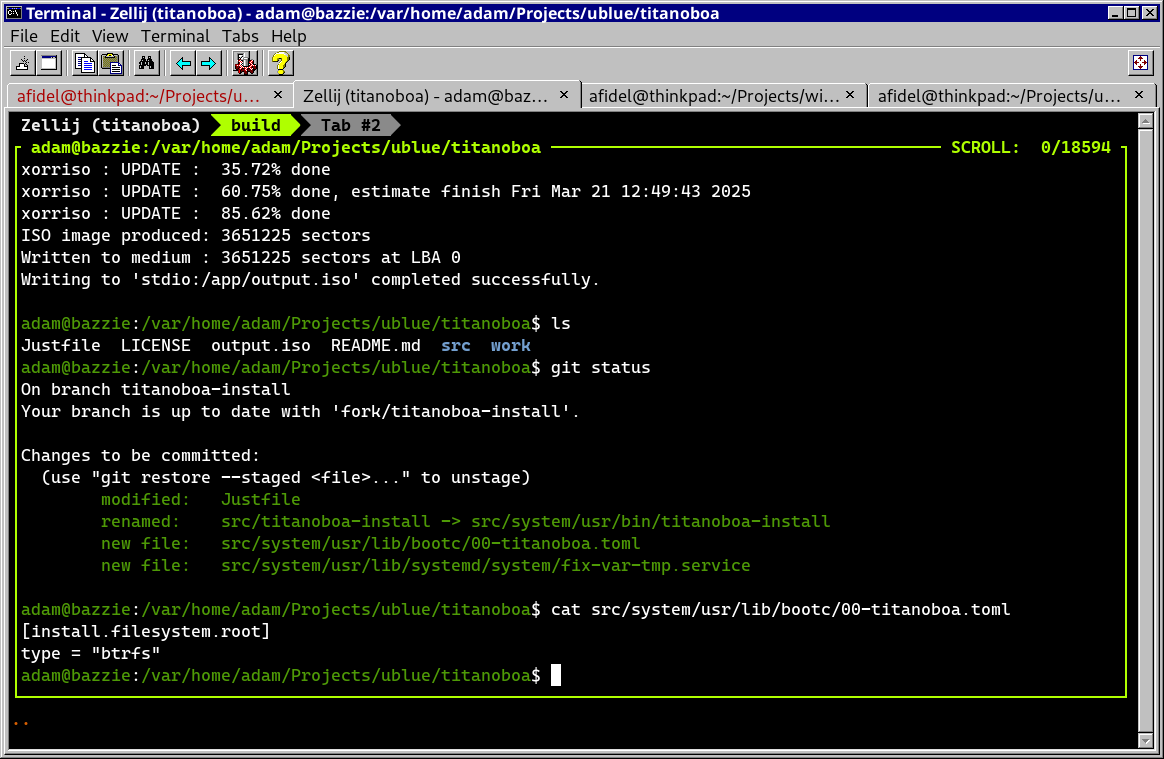Close the red-titled afidel@thinkpad tab

[x=278, y=95]
